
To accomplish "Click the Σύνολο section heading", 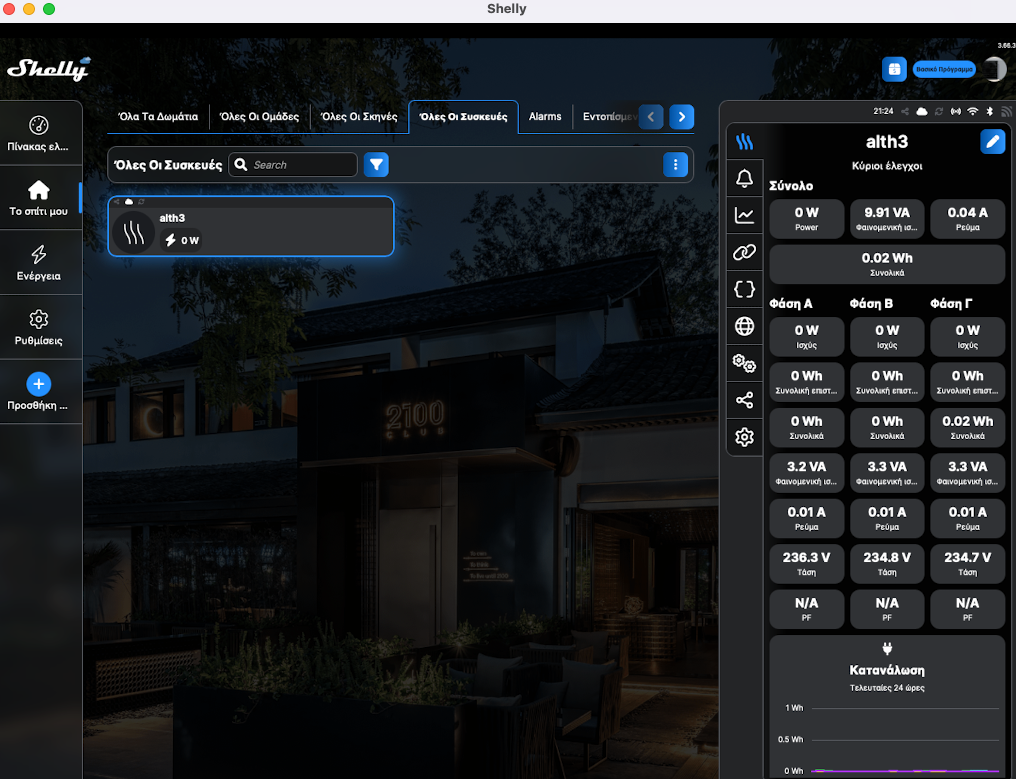I will [791, 186].
